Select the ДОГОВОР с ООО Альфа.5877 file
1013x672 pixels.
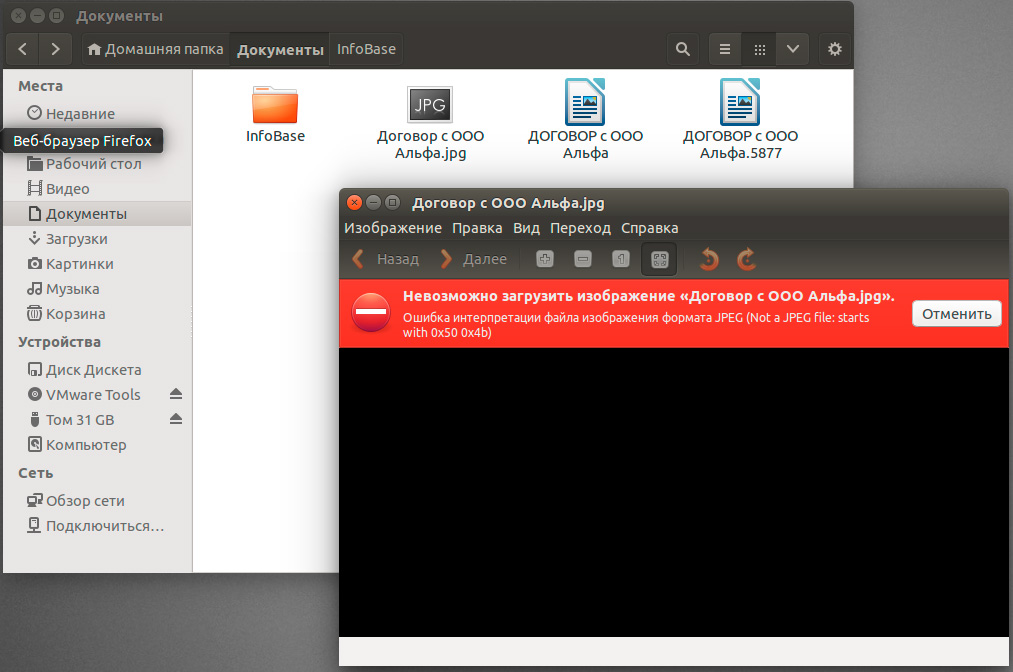click(740, 118)
